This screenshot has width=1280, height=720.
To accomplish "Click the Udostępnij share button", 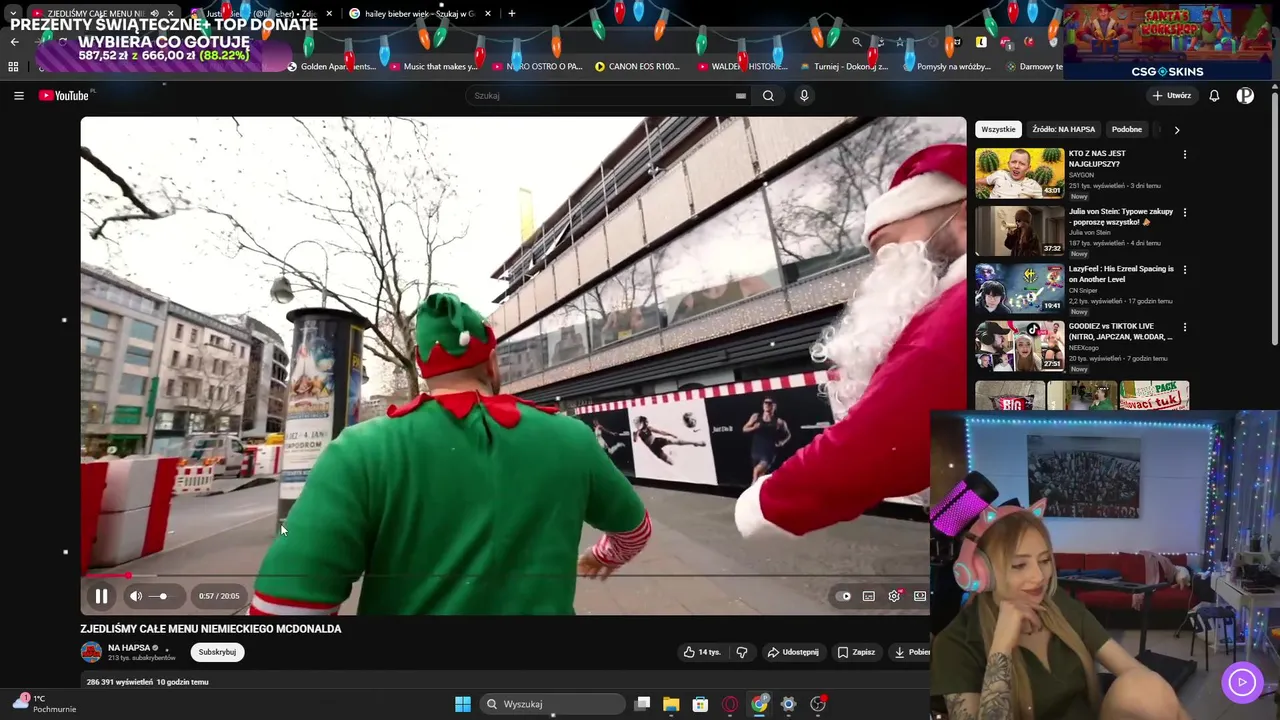I will (x=792, y=652).
